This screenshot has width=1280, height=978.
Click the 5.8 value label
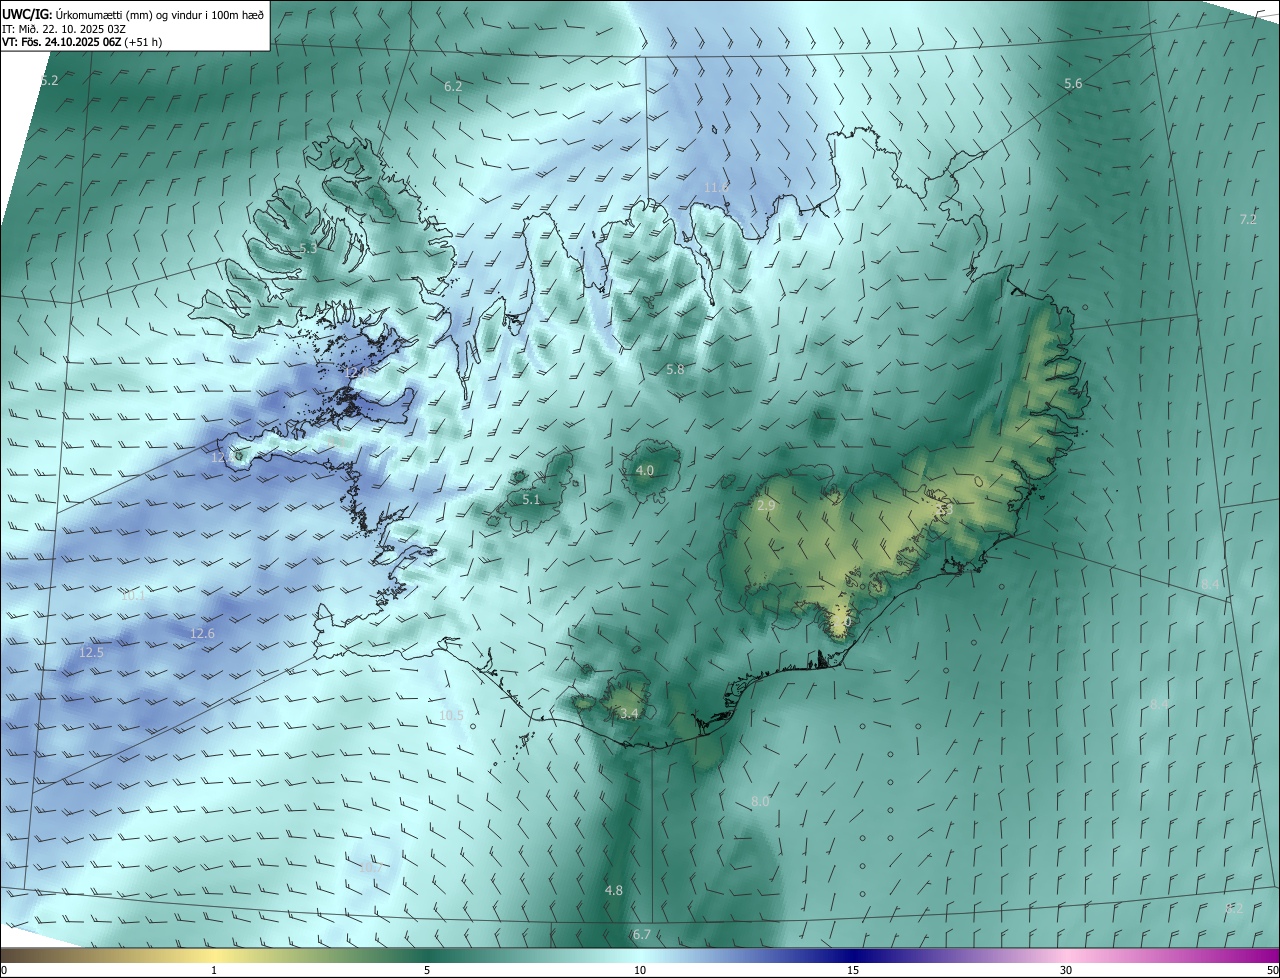675,369
